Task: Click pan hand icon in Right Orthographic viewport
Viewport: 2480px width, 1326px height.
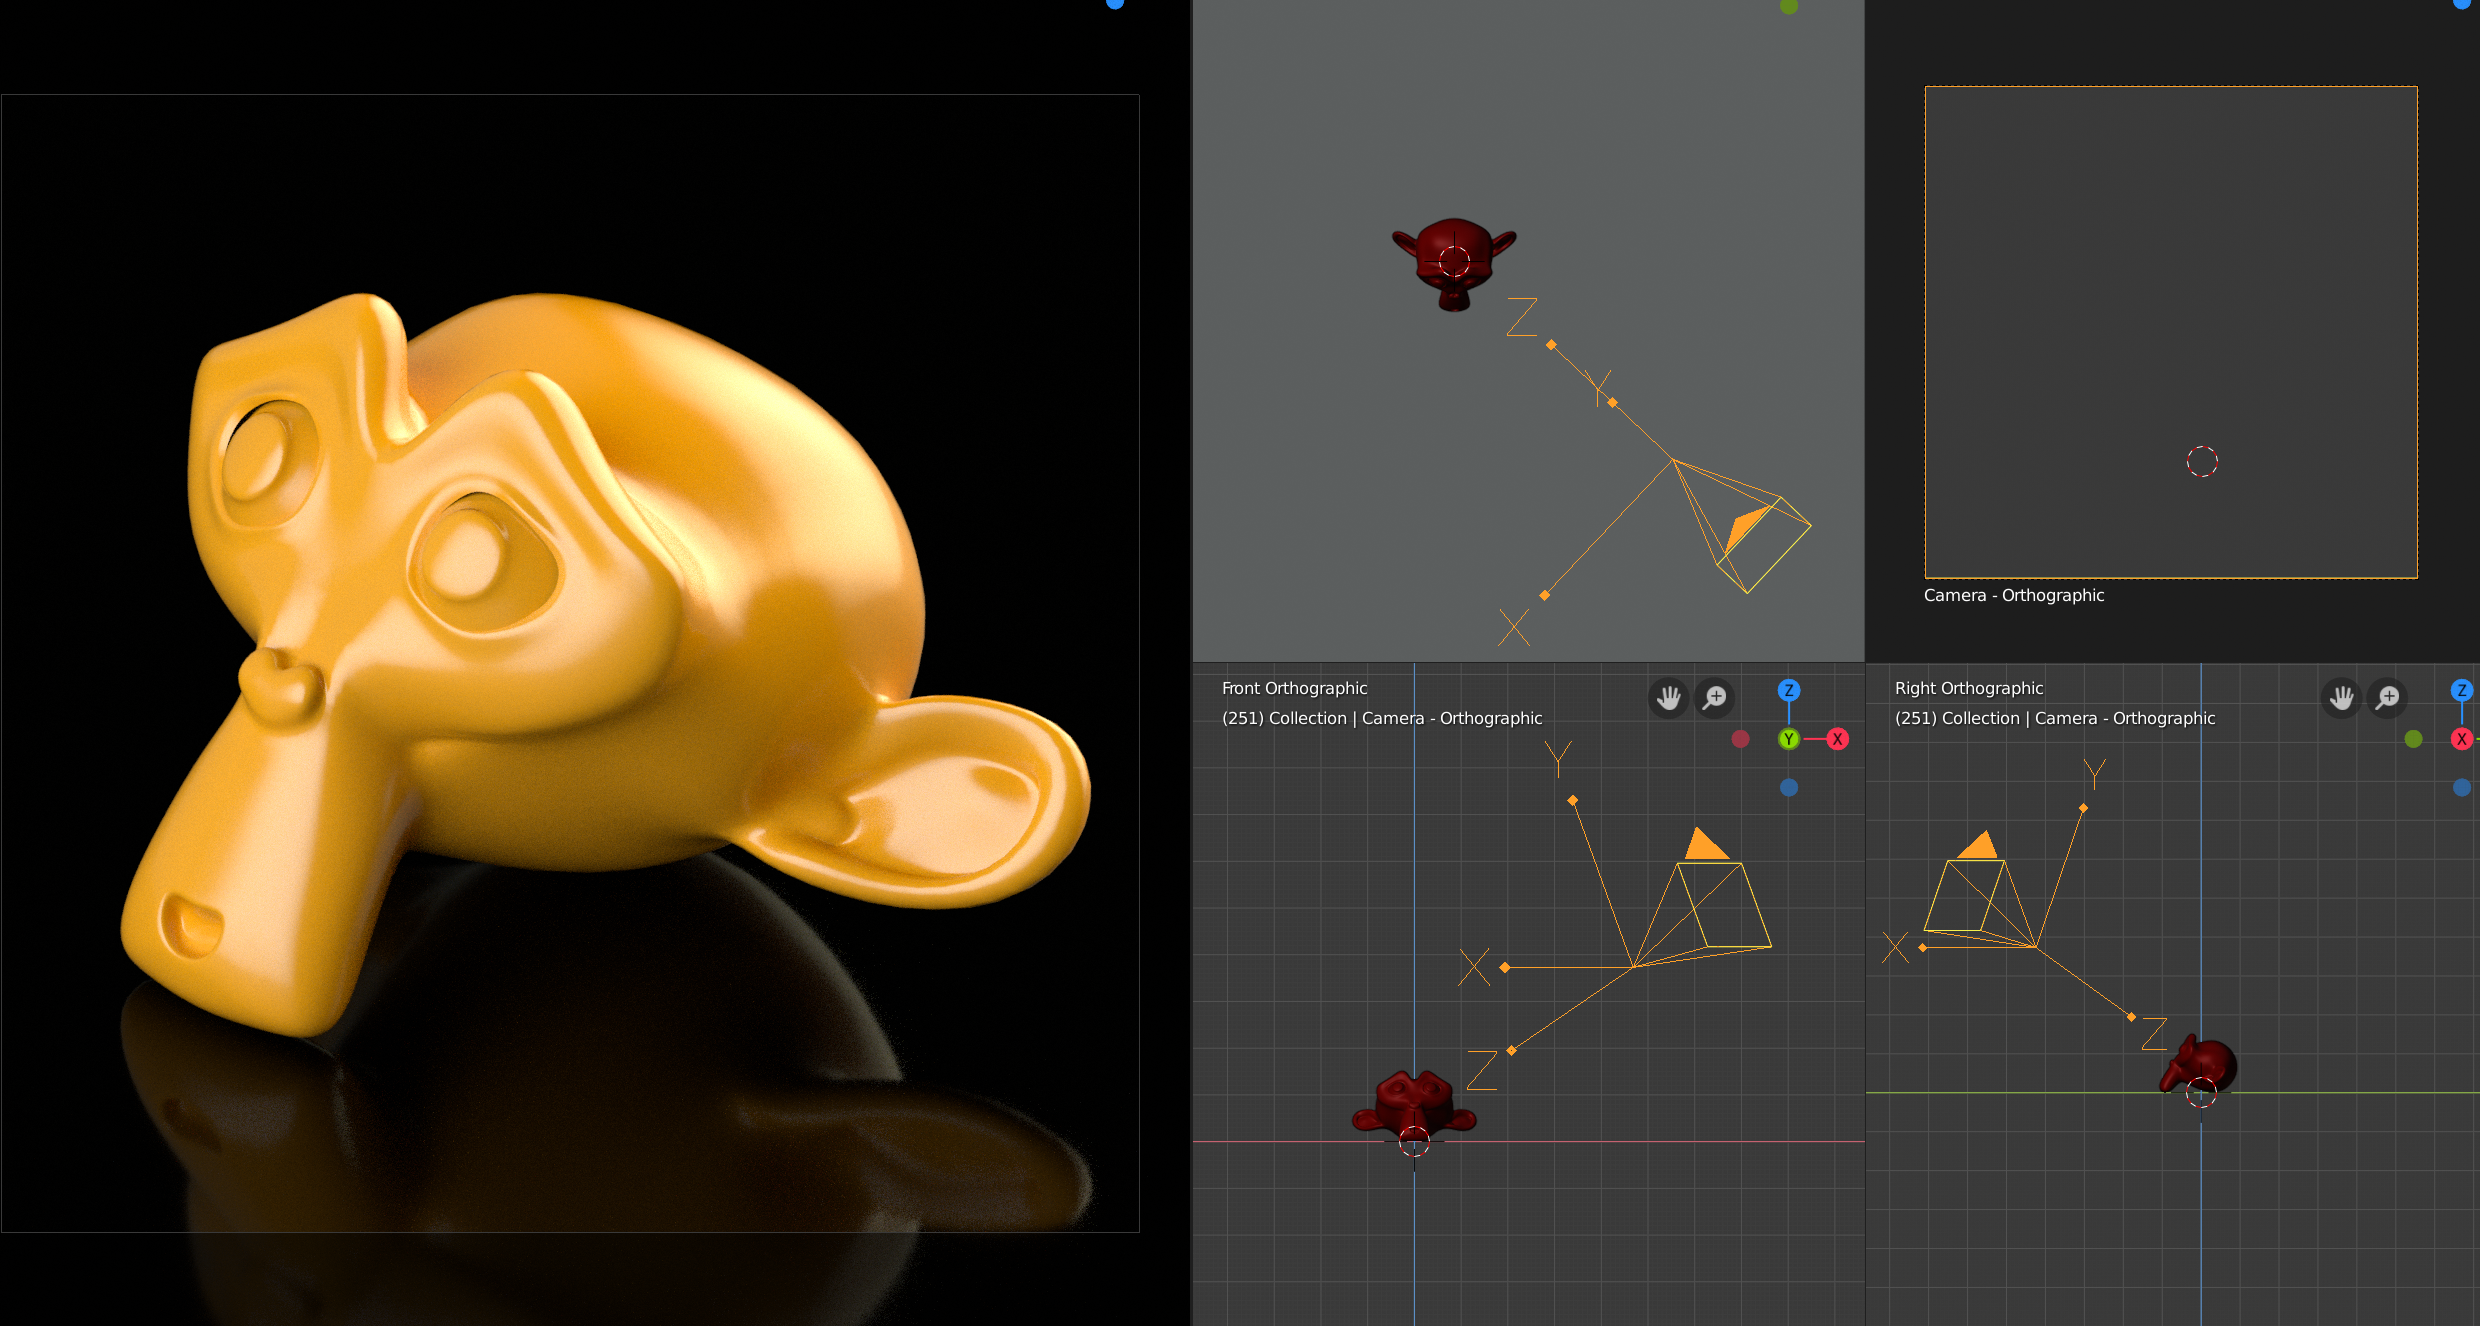Action: (x=2341, y=697)
